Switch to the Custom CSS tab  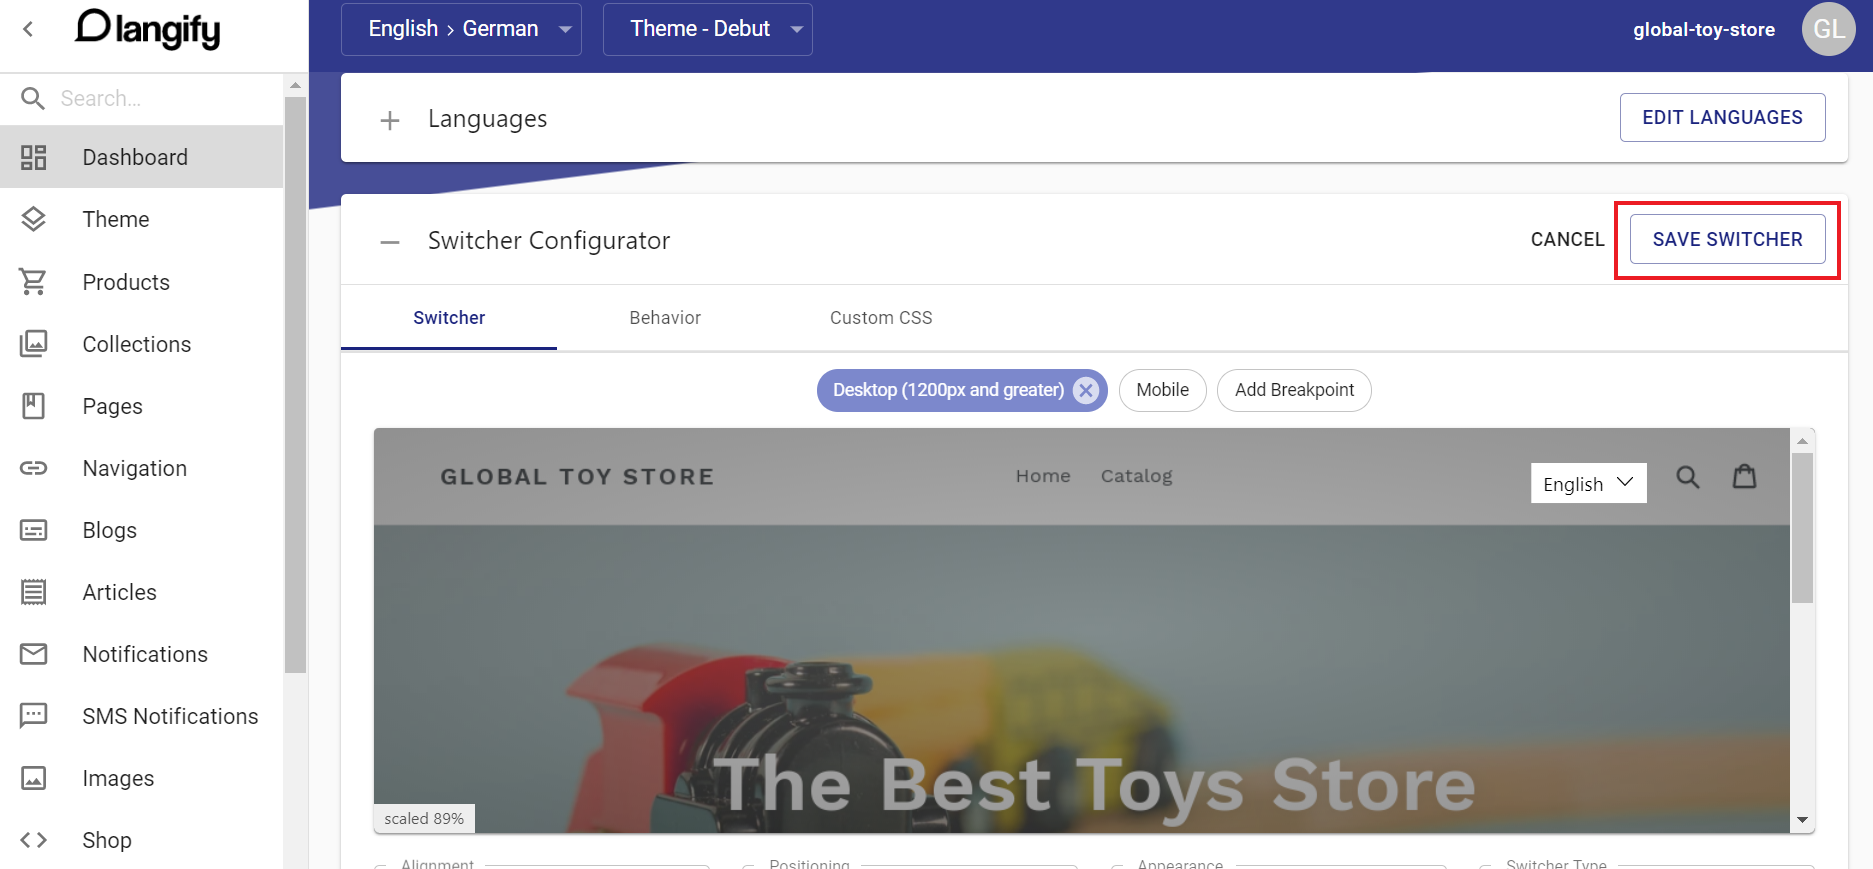click(x=881, y=318)
